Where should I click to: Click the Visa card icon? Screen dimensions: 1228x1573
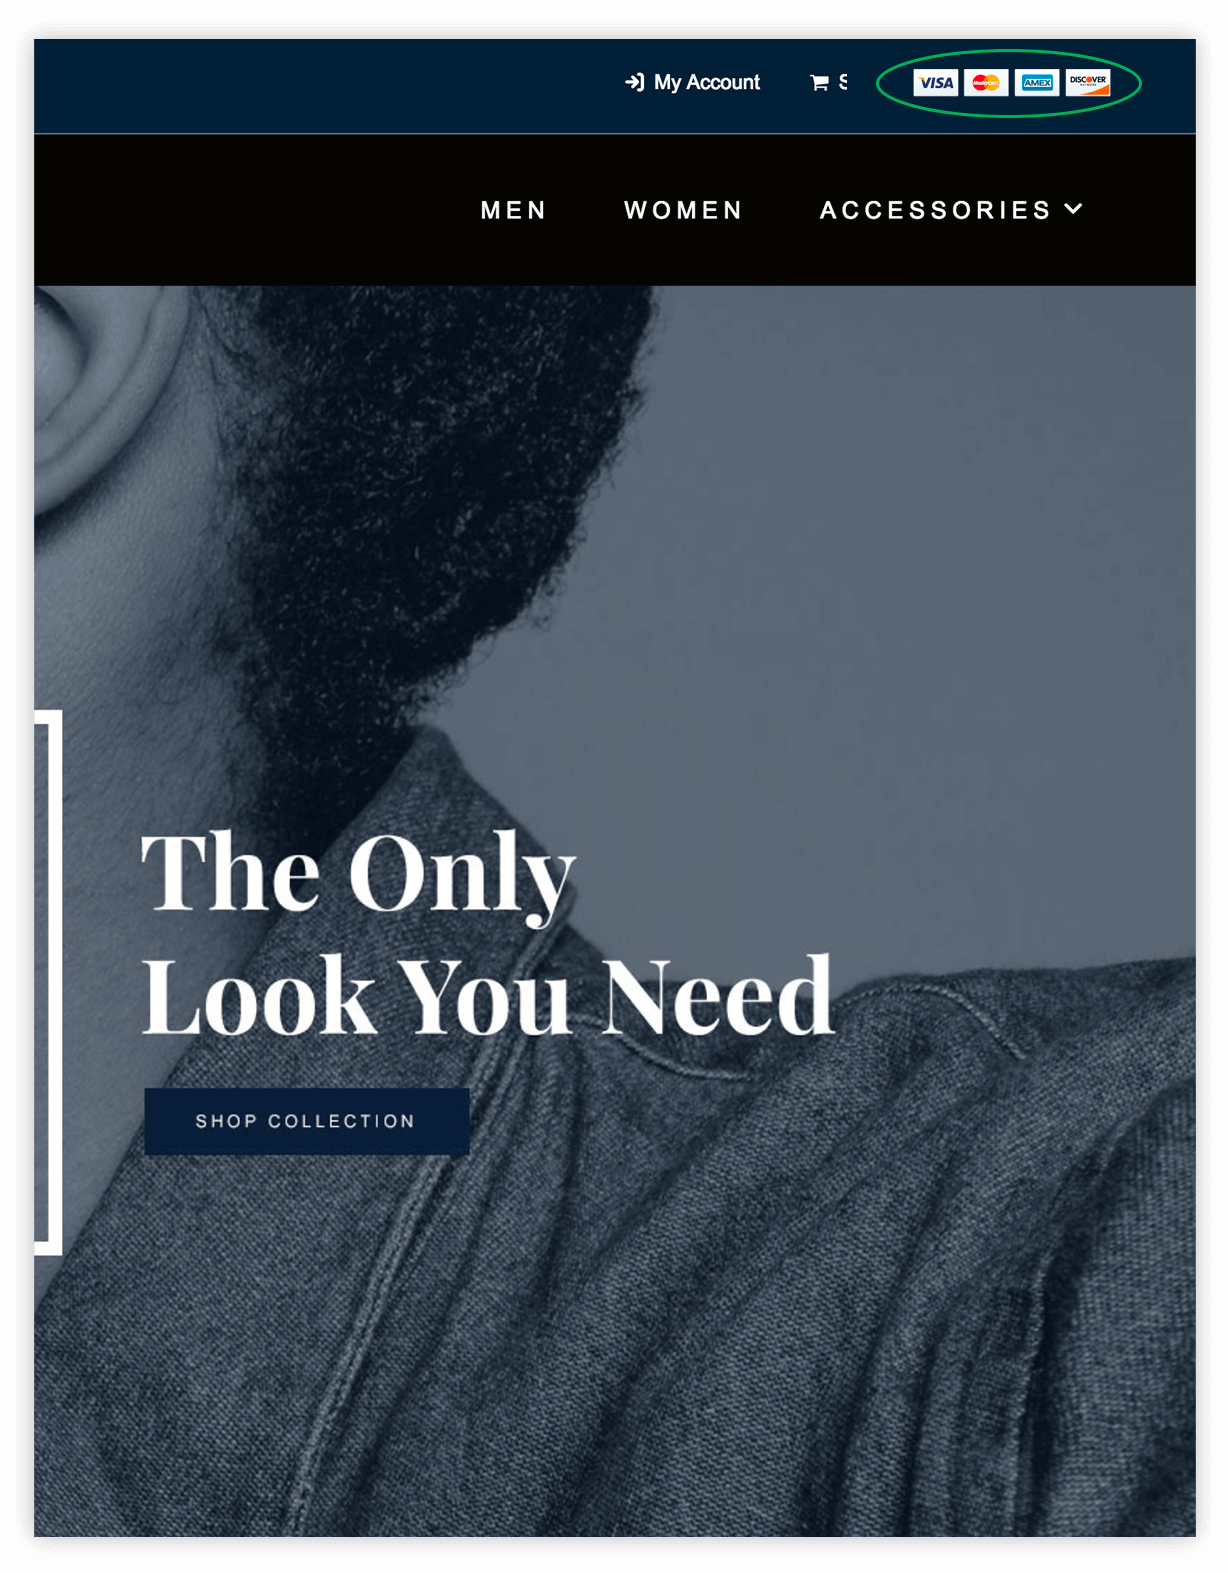click(935, 83)
